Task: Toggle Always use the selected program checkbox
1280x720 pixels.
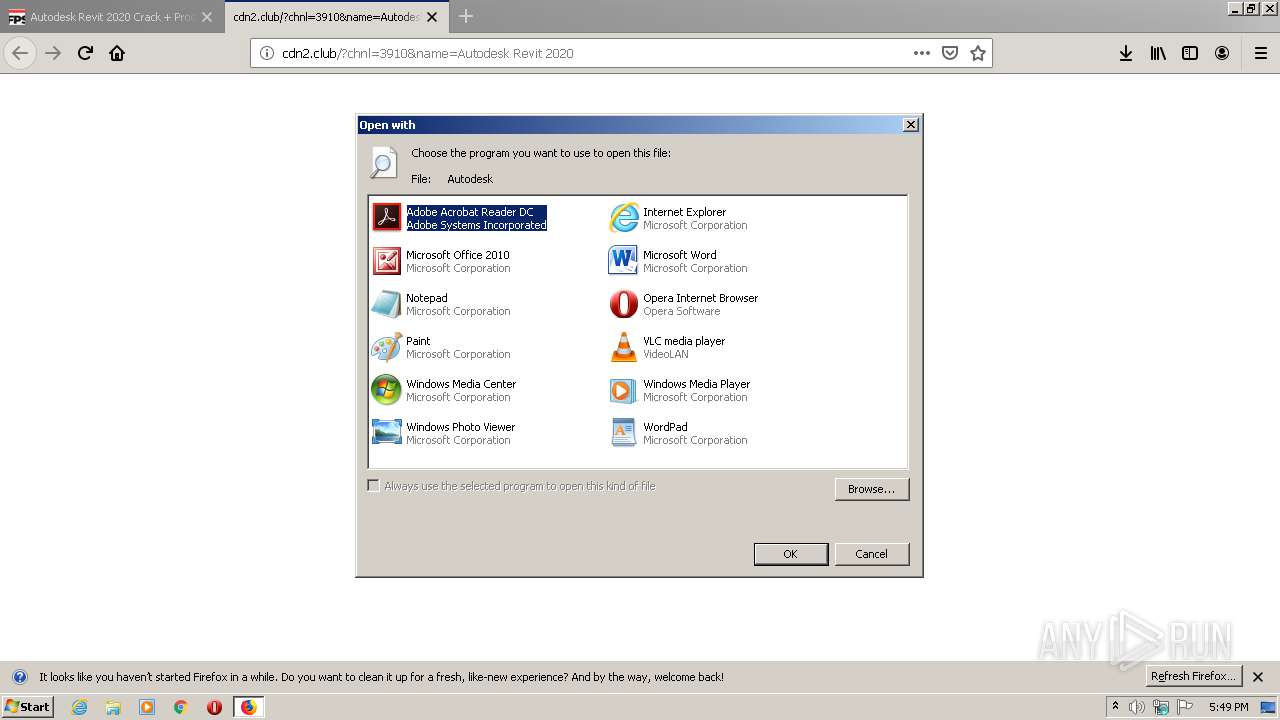Action: click(374, 486)
